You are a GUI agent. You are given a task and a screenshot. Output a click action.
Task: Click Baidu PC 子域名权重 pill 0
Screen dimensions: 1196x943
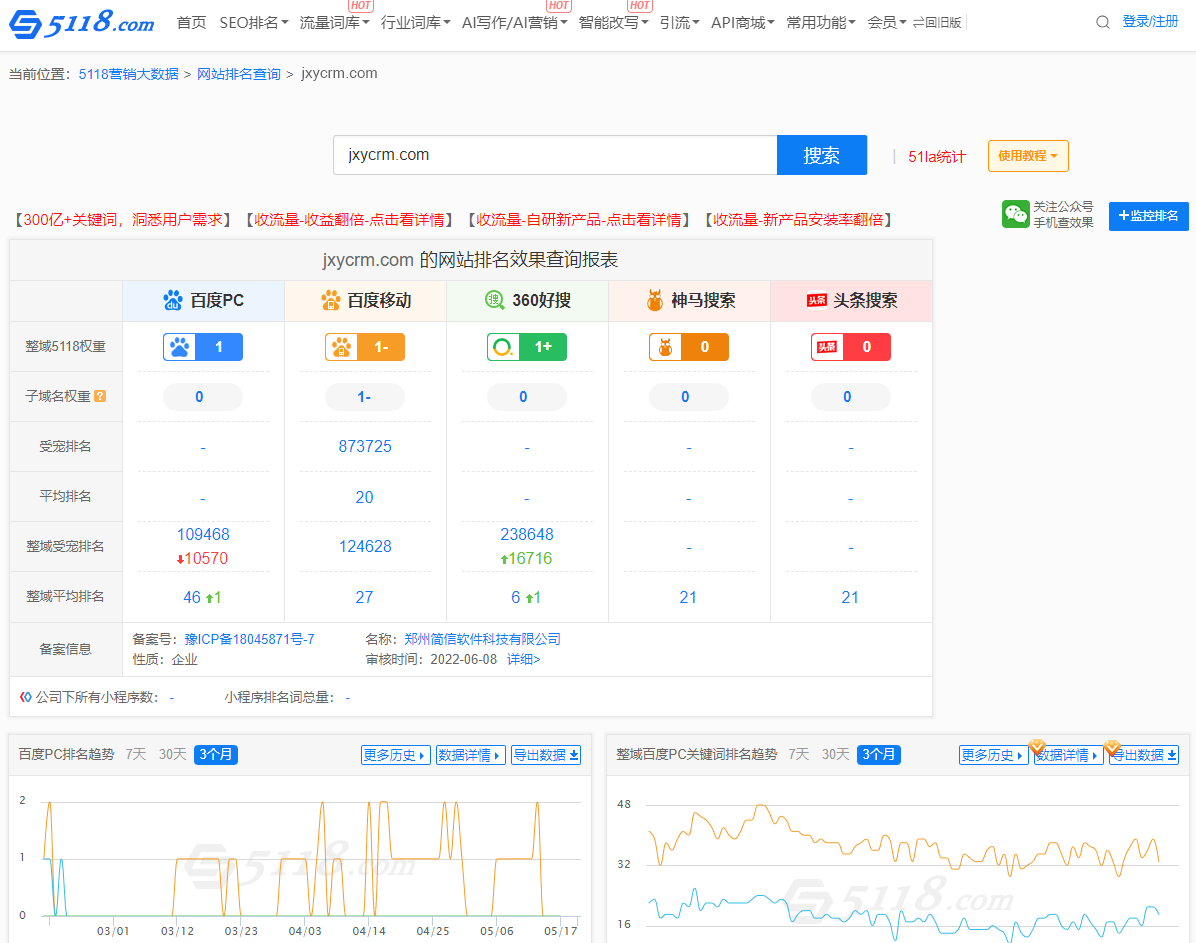(x=203, y=397)
